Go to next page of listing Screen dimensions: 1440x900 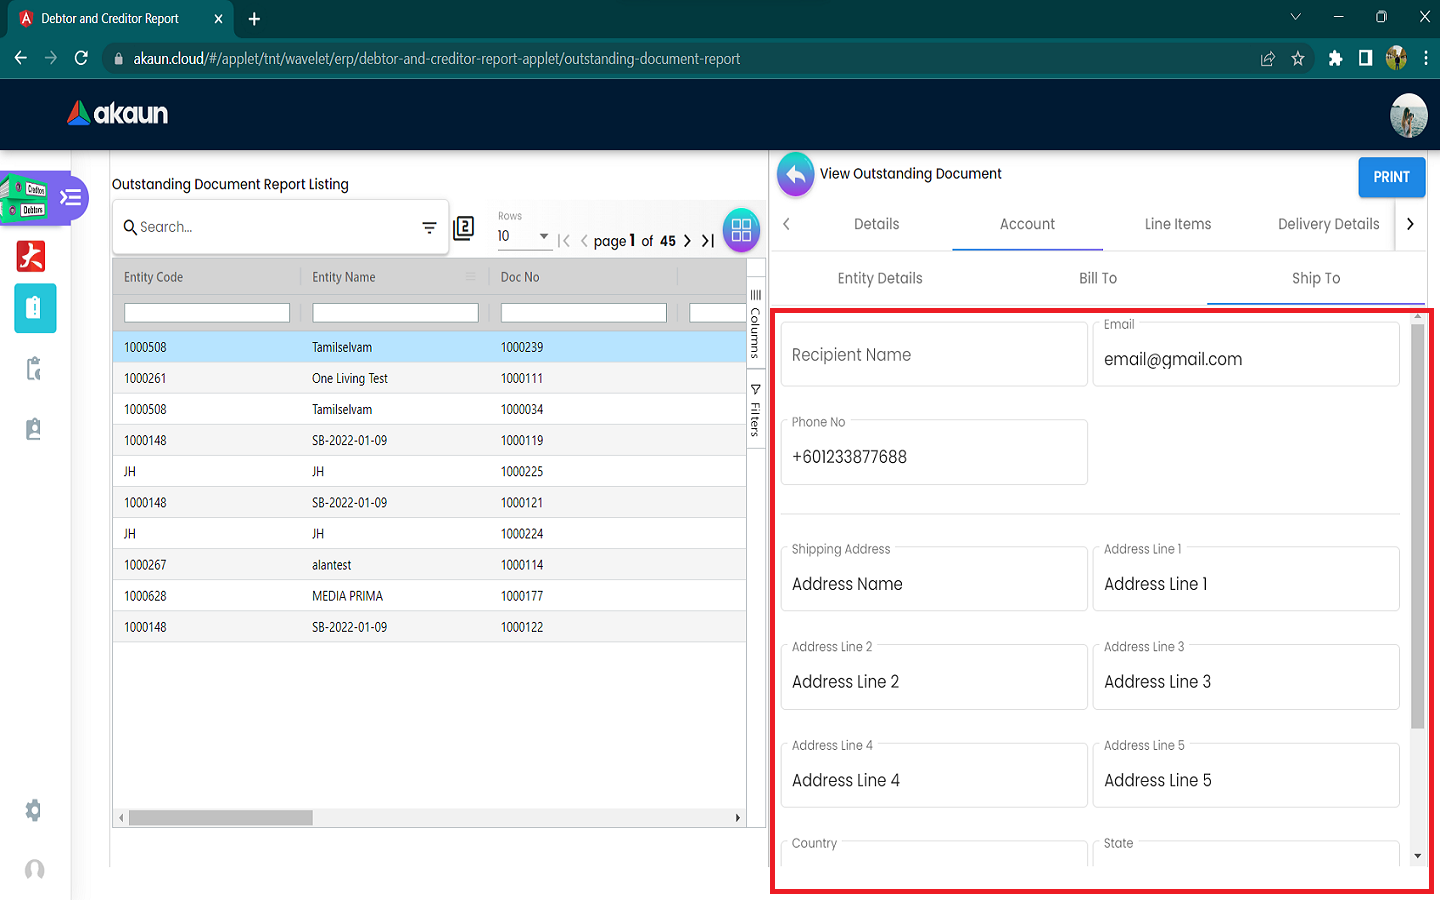tap(687, 241)
